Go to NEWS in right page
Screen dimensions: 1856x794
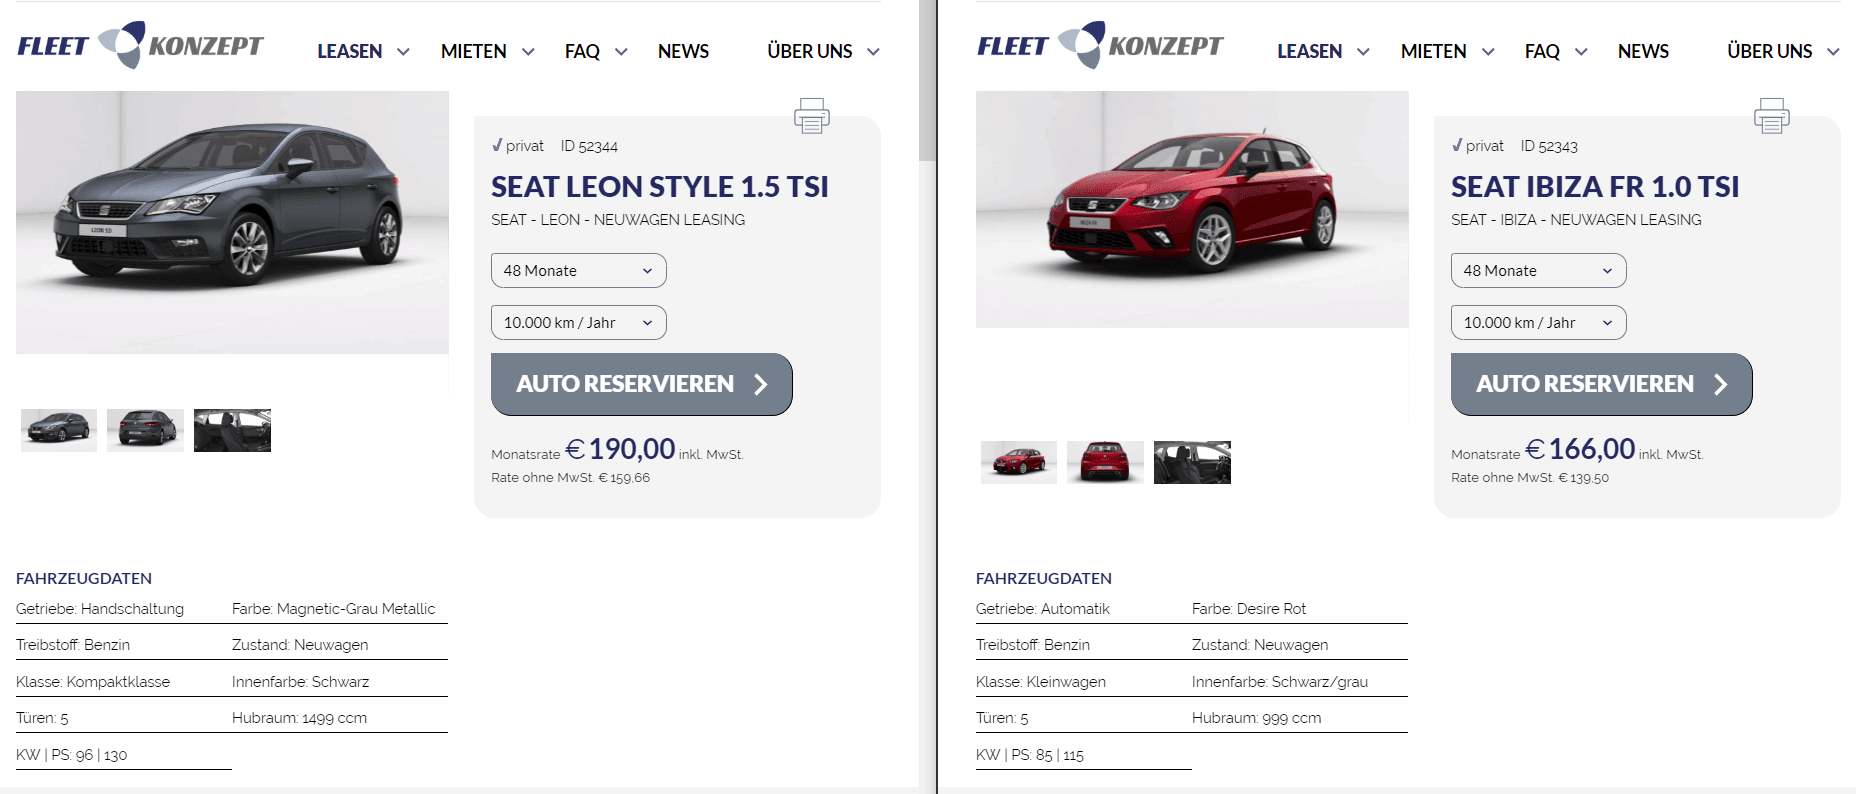point(1643,51)
